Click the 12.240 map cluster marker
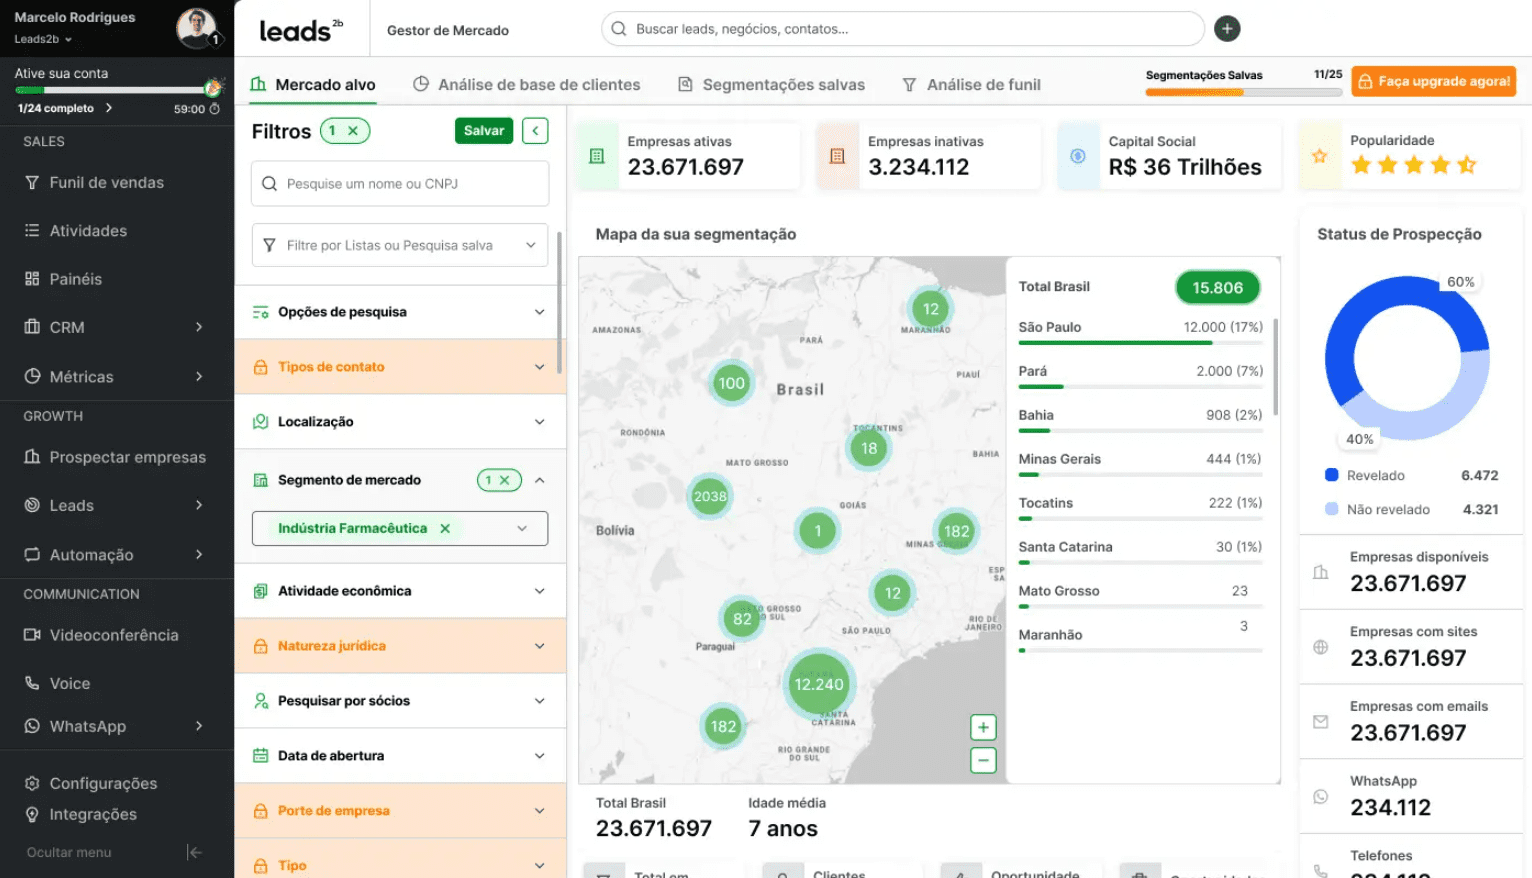 tap(819, 684)
